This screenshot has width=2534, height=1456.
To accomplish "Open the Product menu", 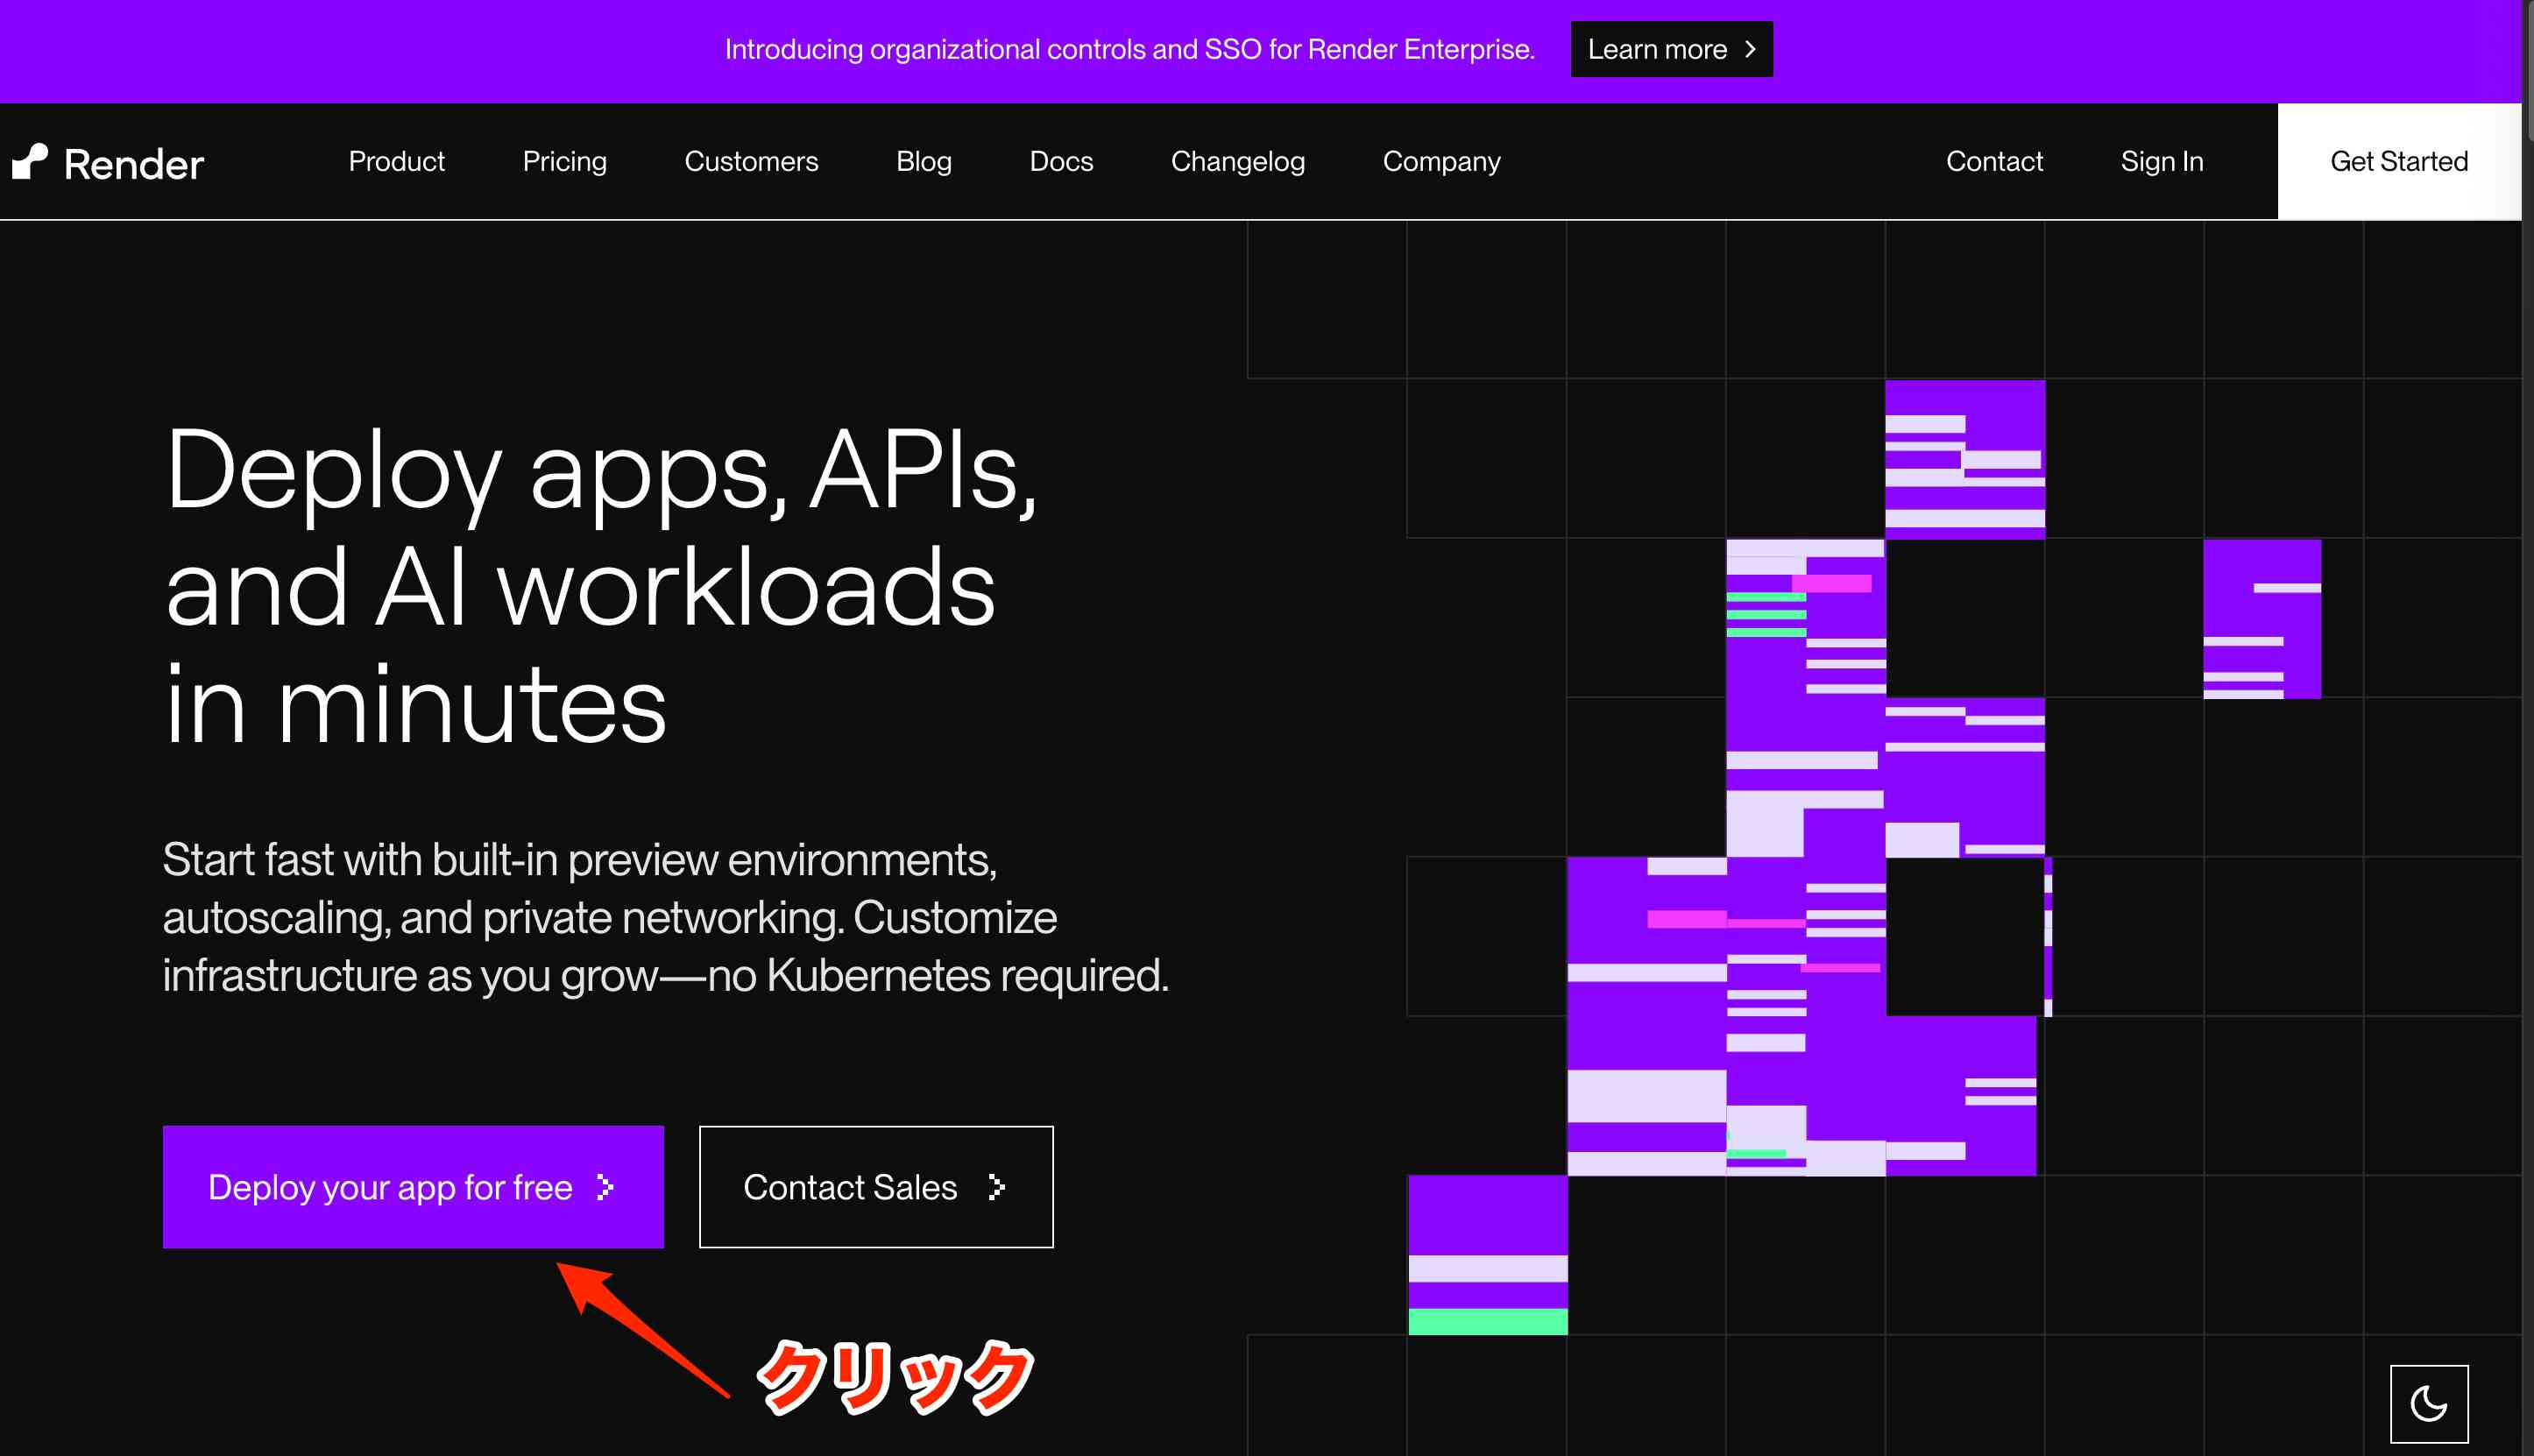I will (396, 162).
